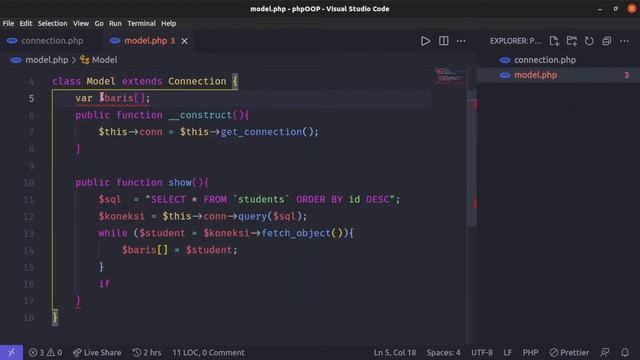Open the editor More Actions ellipsis
Viewport: 640px width, 360px height.
click(461, 41)
